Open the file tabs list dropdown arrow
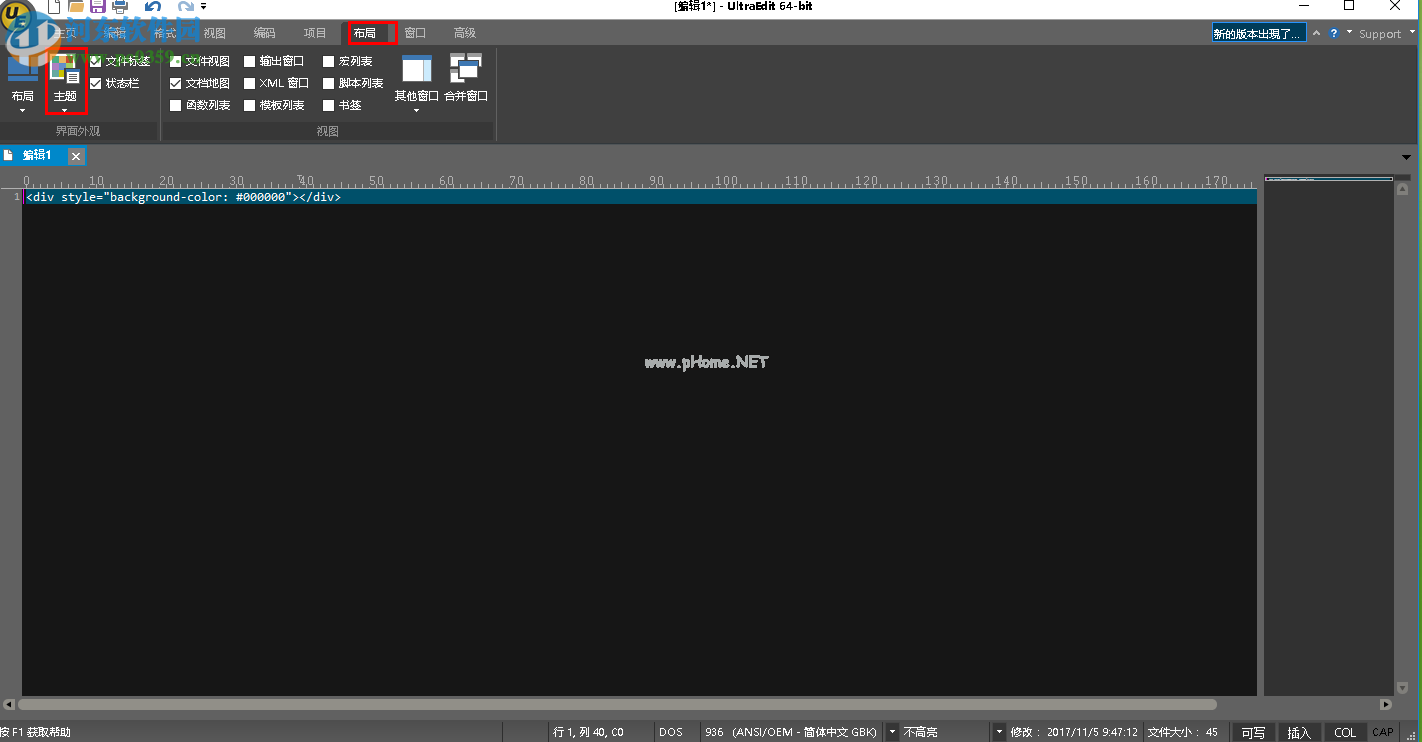Viewport: 1422px width, 742px height. 1406,157
